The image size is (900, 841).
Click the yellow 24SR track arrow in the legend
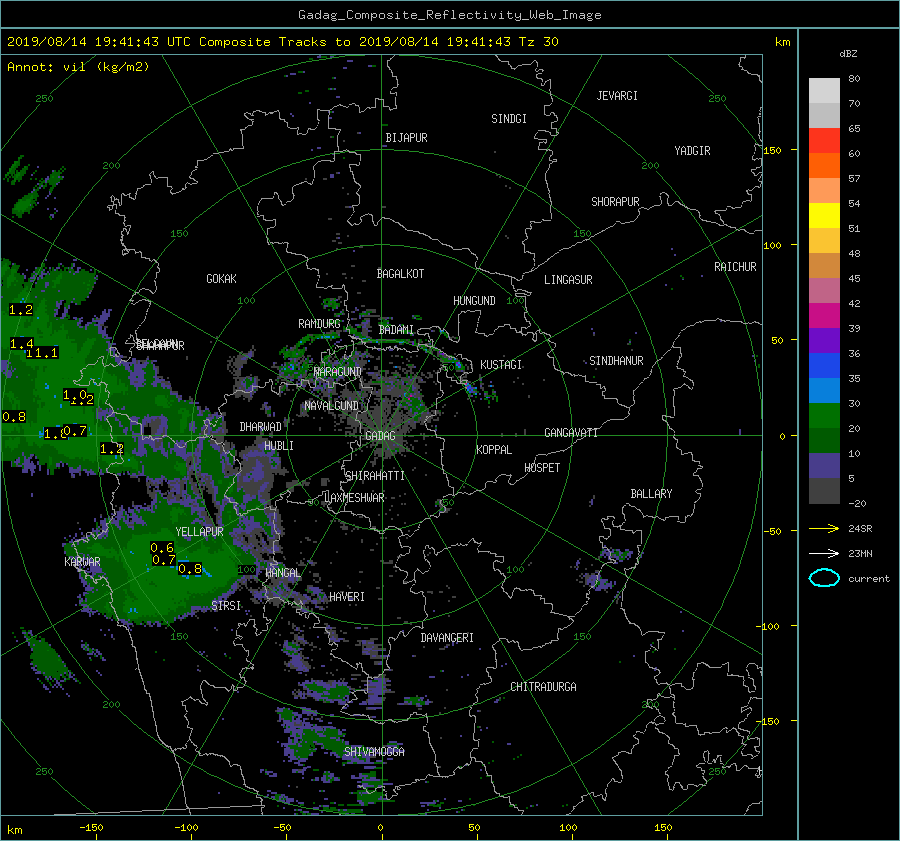tap(824, 528)
